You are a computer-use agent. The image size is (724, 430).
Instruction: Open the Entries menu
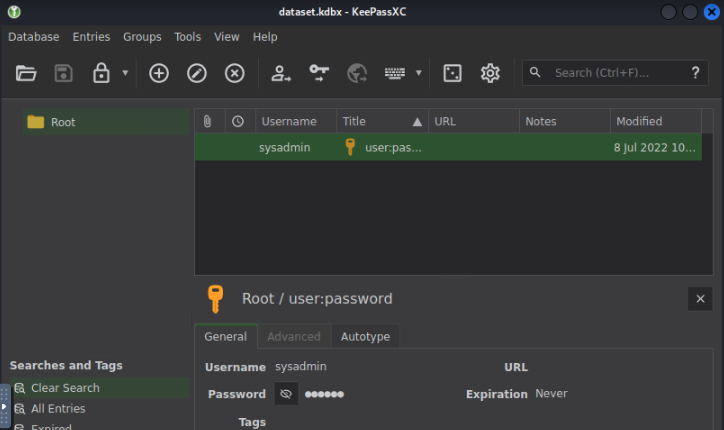91,37
